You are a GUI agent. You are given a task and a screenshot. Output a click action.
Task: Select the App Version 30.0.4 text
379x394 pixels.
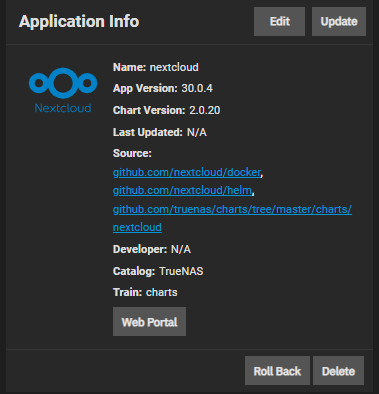(163, 88)
